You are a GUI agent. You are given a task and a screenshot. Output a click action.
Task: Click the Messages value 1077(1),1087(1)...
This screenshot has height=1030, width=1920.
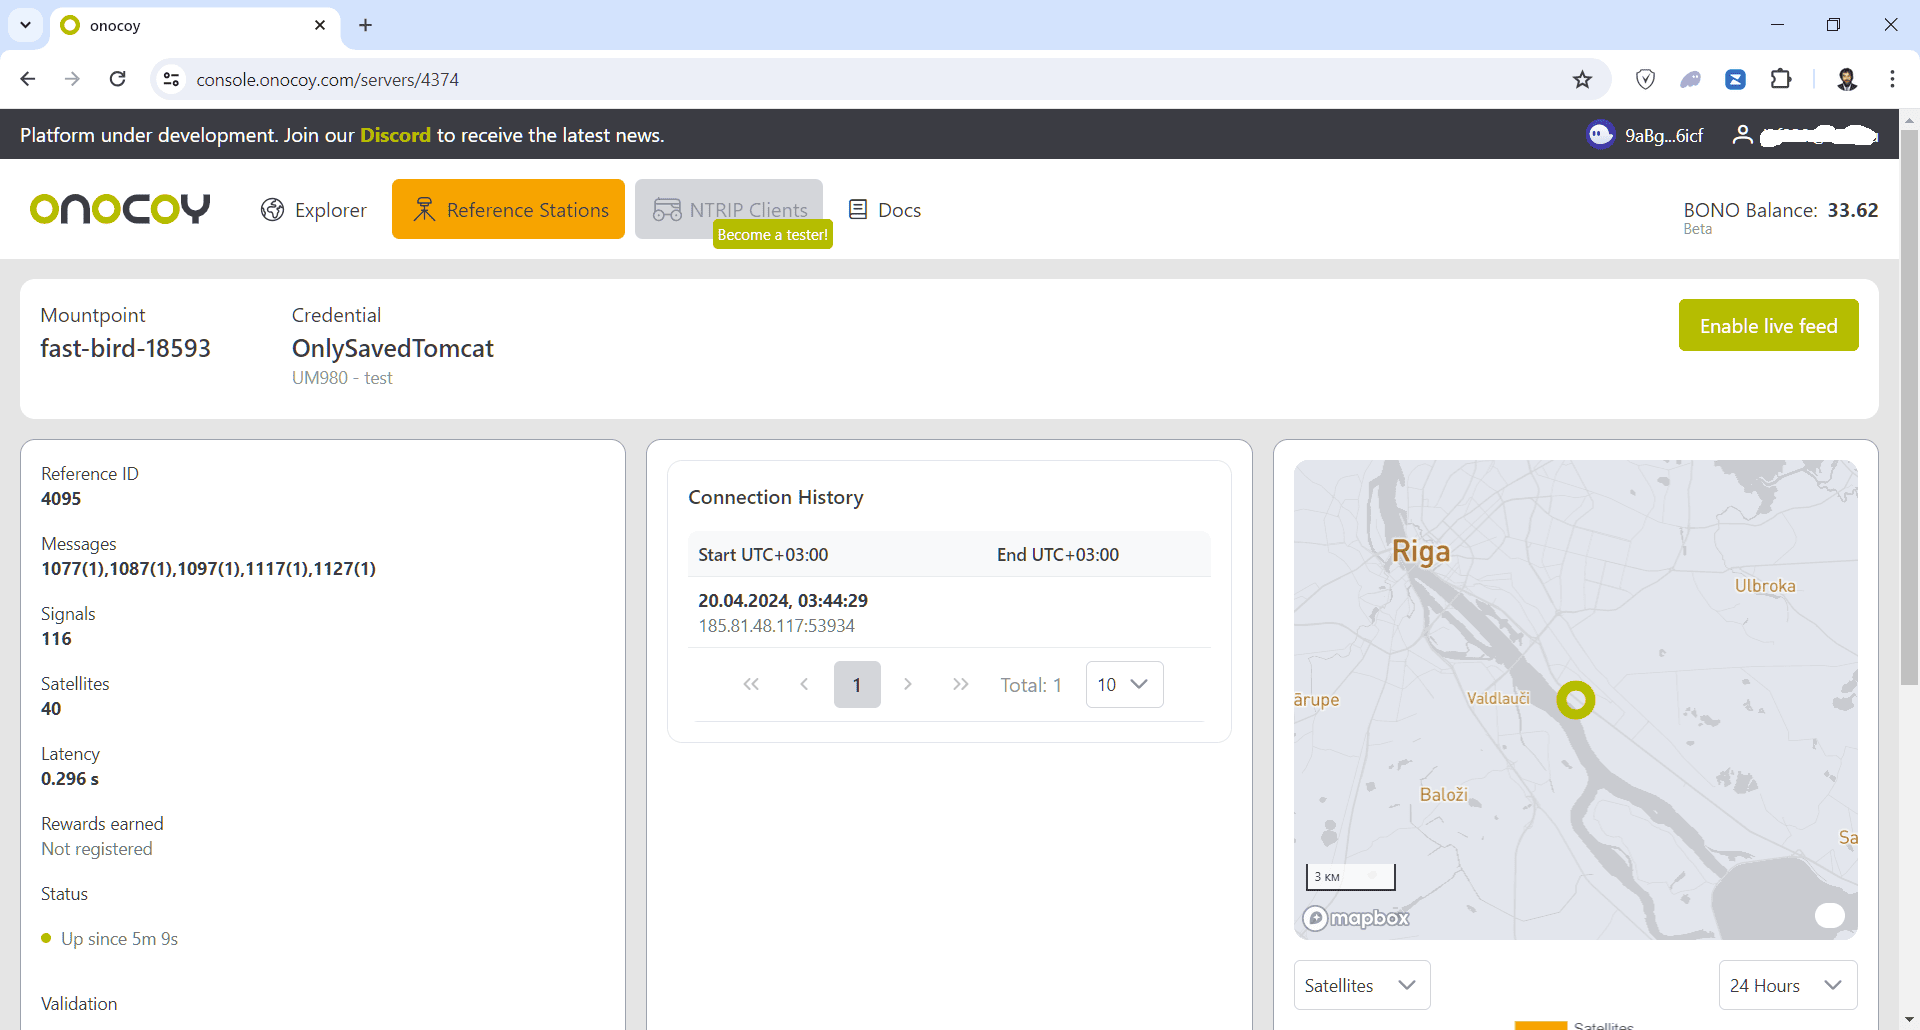(x=208, y=569)
